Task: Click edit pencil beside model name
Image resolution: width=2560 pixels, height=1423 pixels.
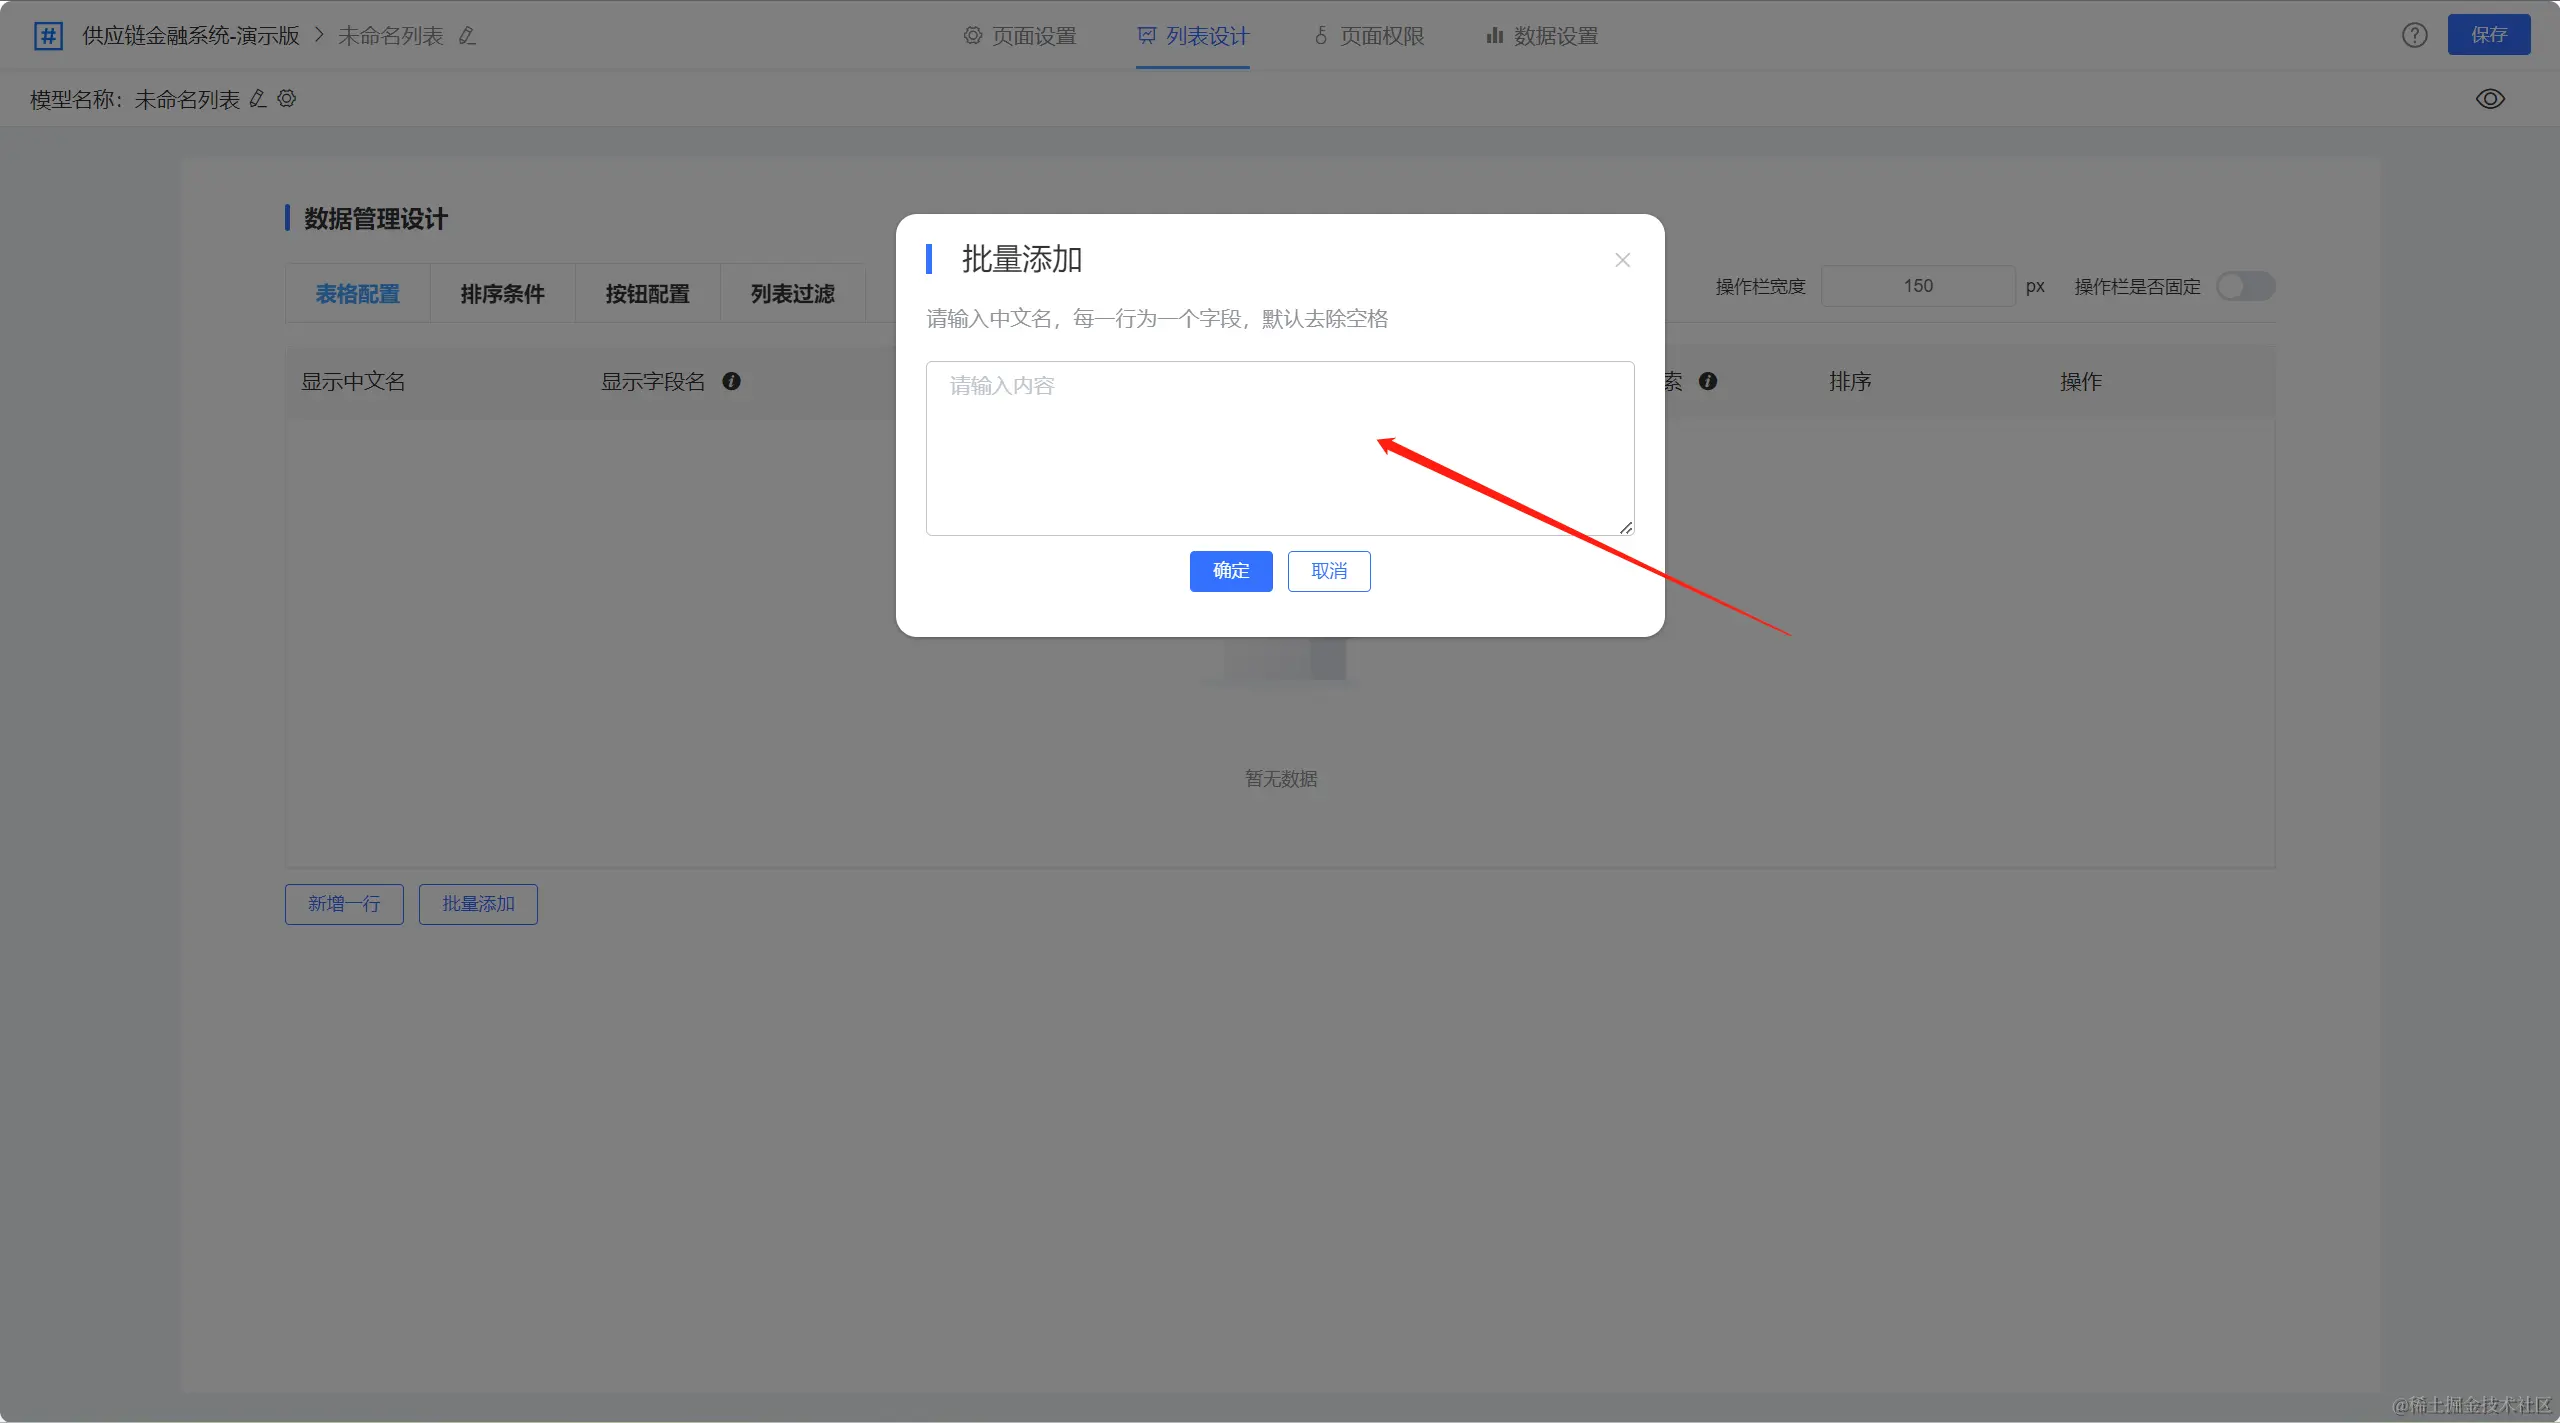Action: point(258,99)
